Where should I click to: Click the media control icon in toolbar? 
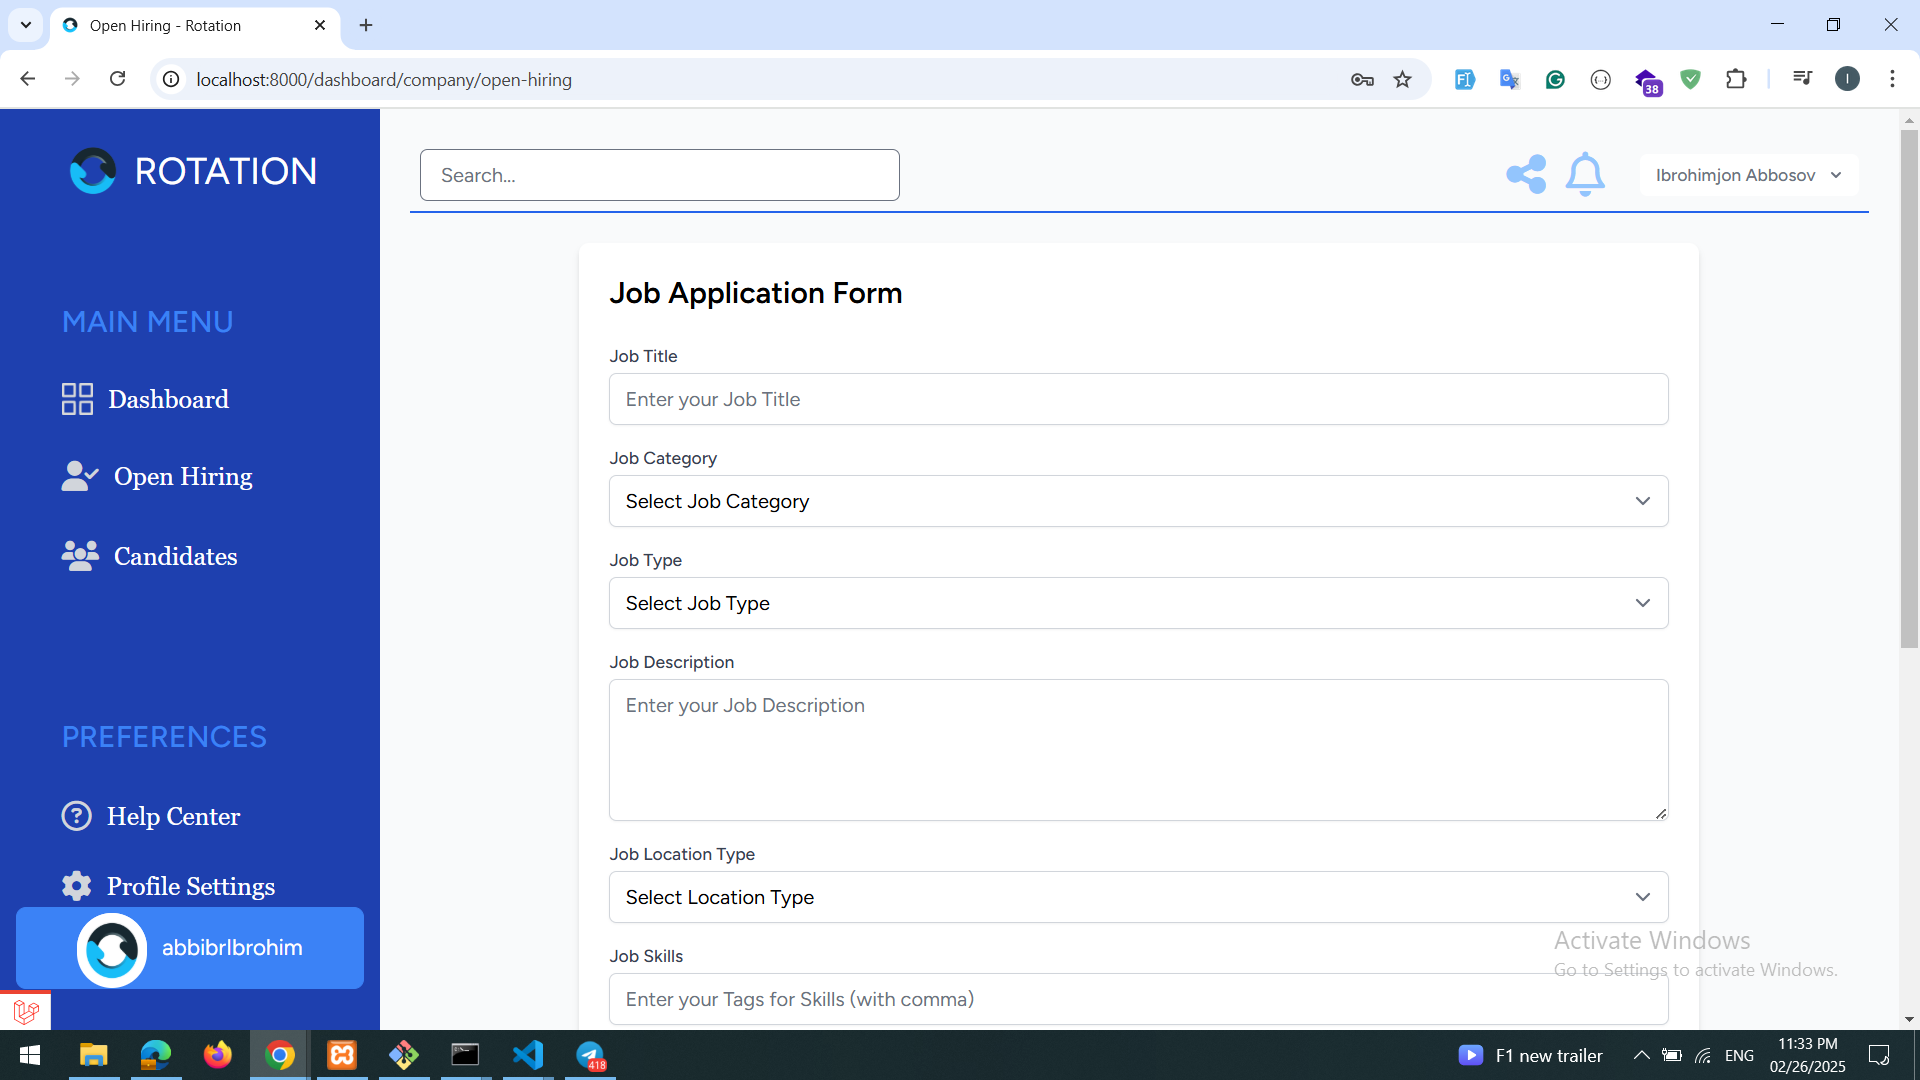coord(1802,79)
